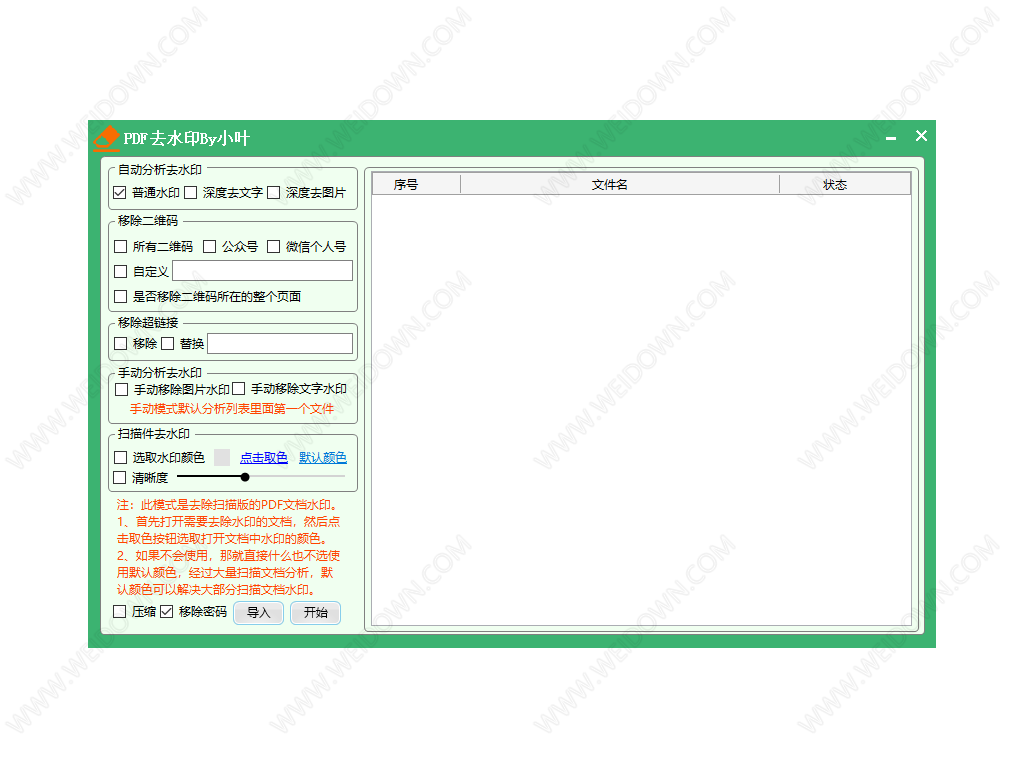Click the gray watermark color swatch
Screen dimensions: 1024x768
[222, 457]
